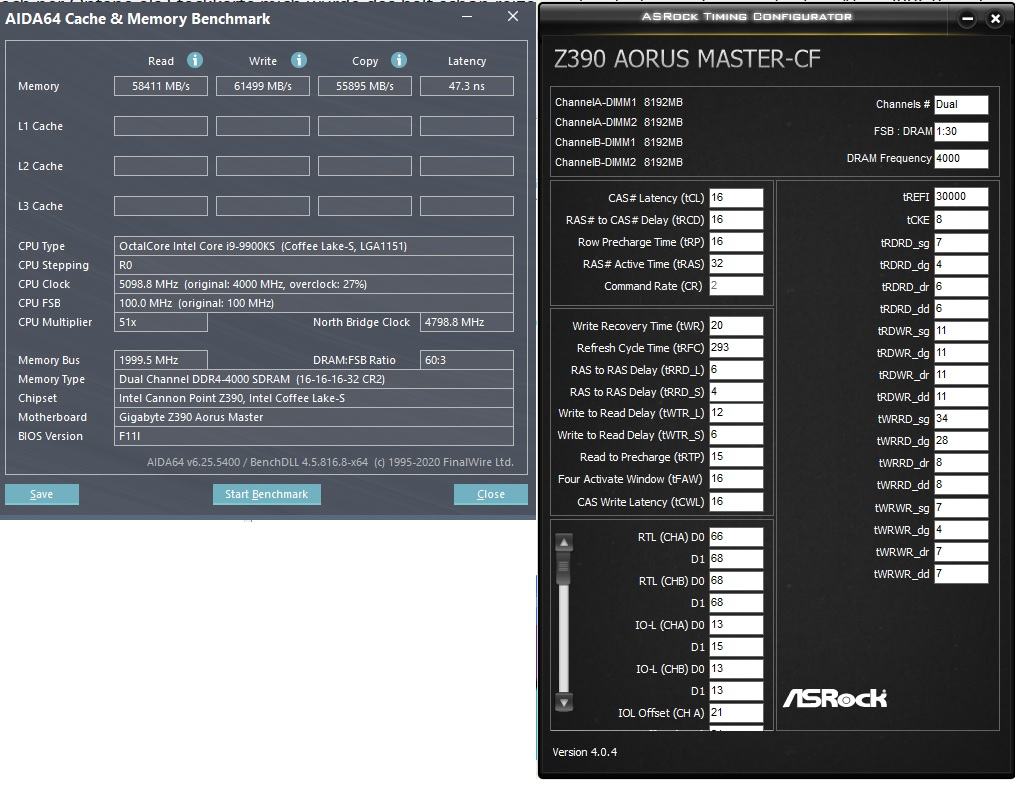Click the CAS# Latency (tCL) field
The height and width of the screenshot is (796, 1028).
(x=736, y=197)
